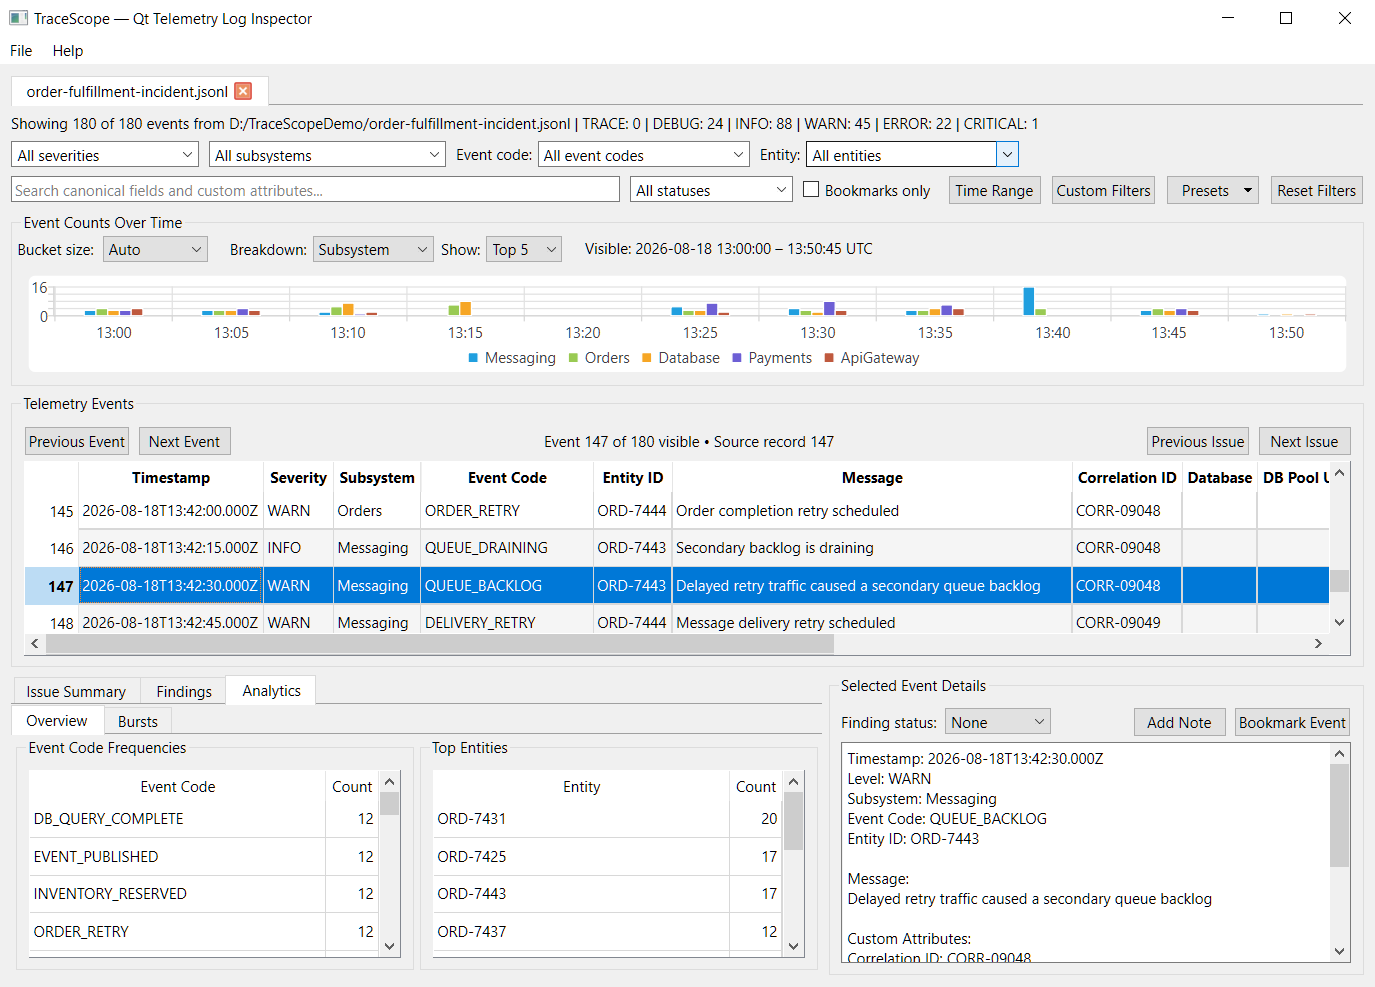
Task: Click the Event Code column header in events table
Action: click(507, 477)
